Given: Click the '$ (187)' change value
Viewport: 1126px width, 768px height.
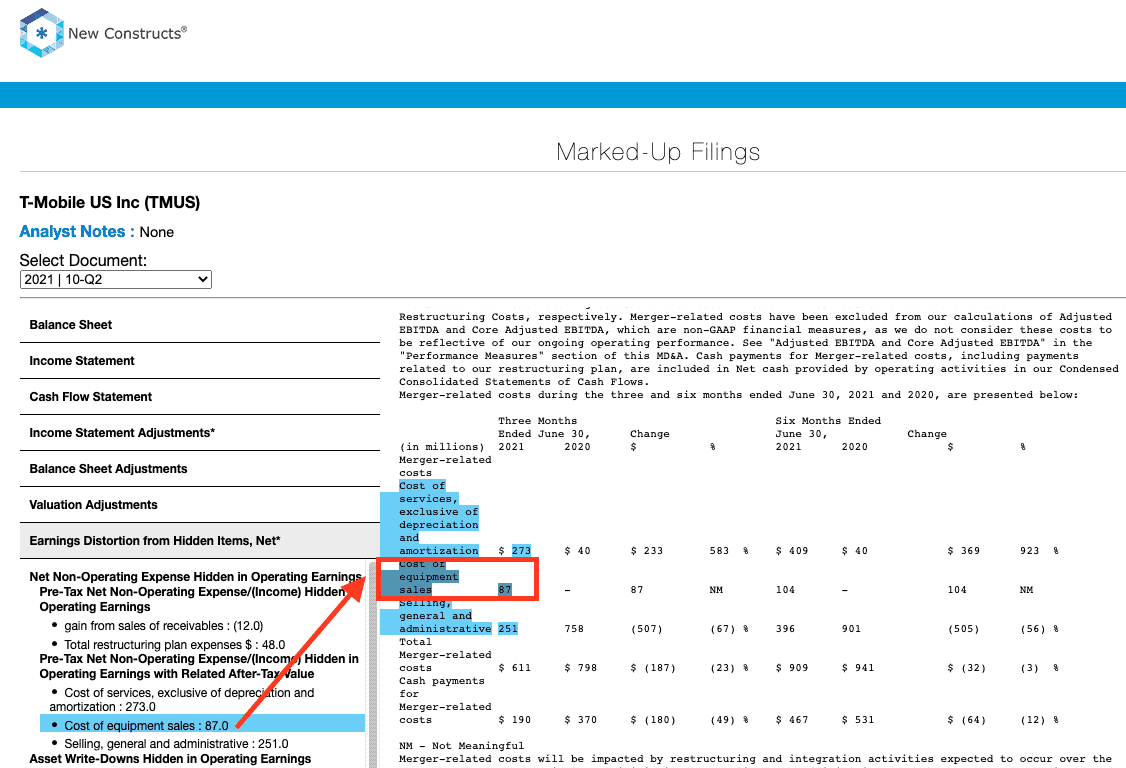Looking at the screenshot, I should [653, 668].
